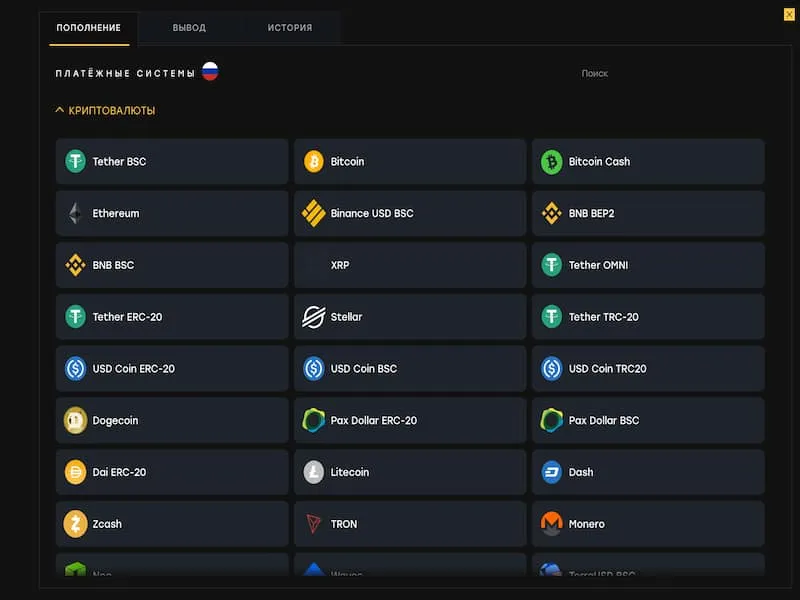The height and width of the screenshot is (600, 800).
Task: Click the orange Monero icon
Action: [552, 524]
